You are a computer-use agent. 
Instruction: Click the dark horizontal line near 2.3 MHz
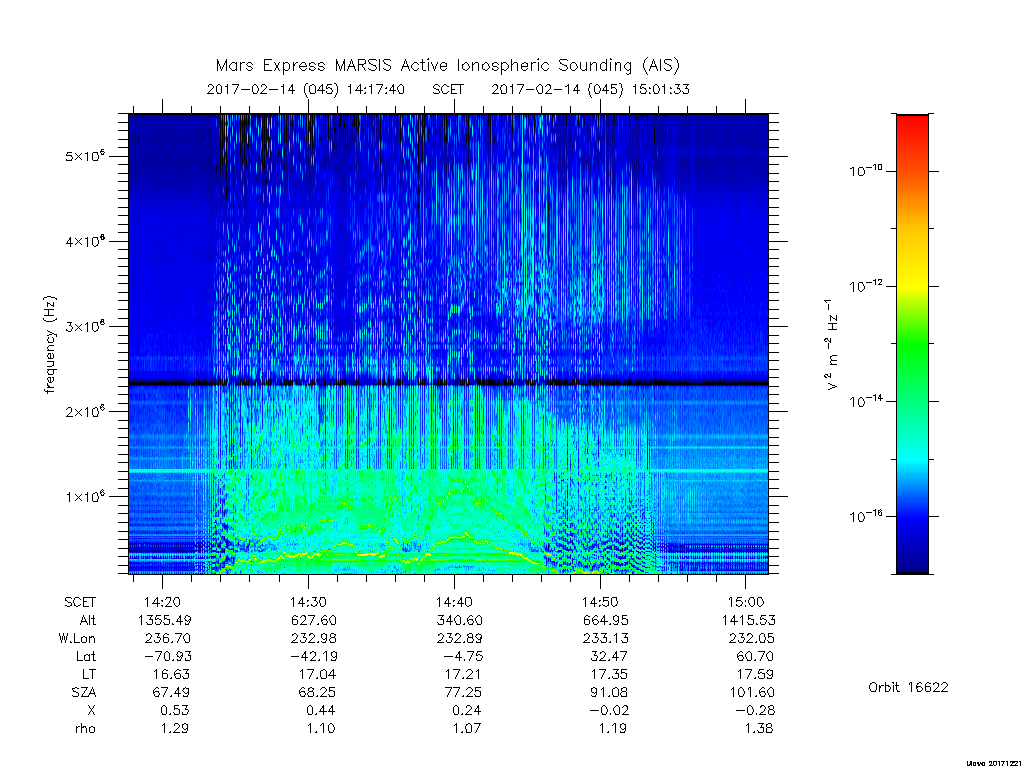448,383
